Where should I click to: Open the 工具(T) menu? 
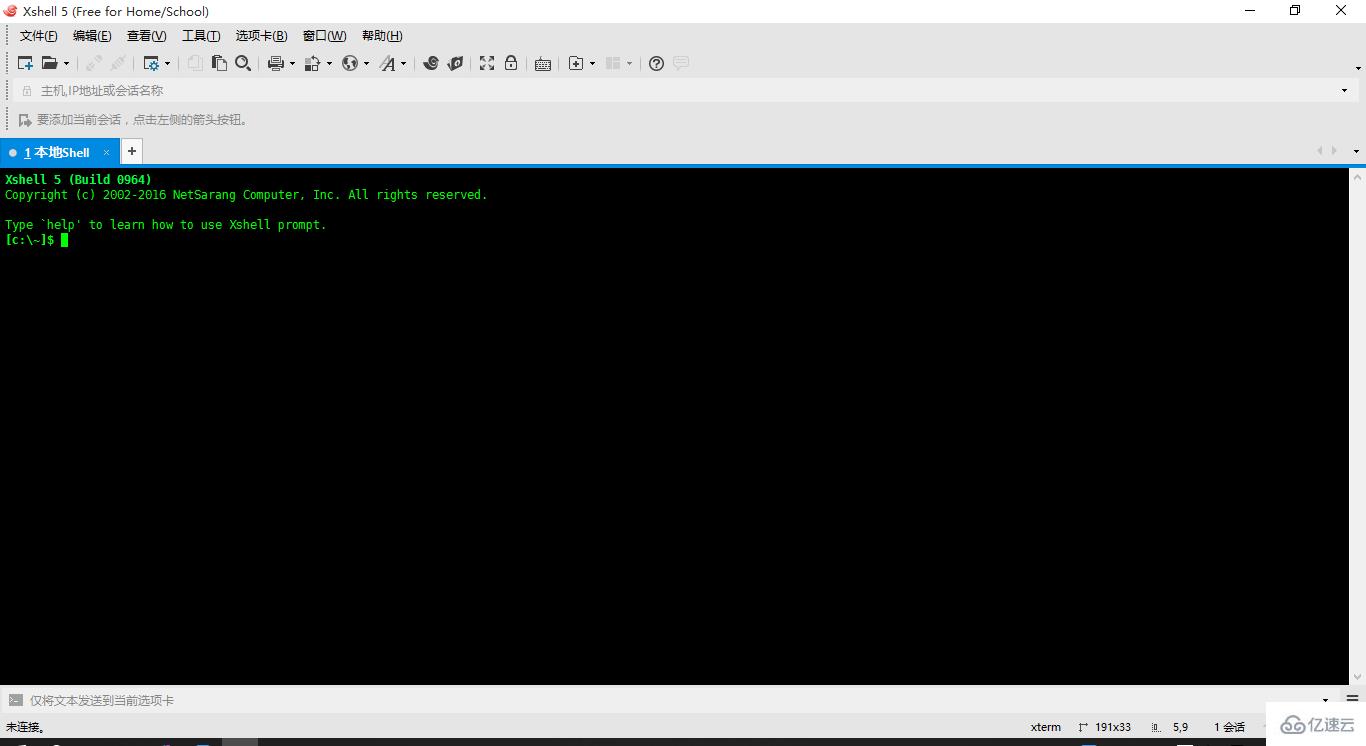click(x=201, y=36)
